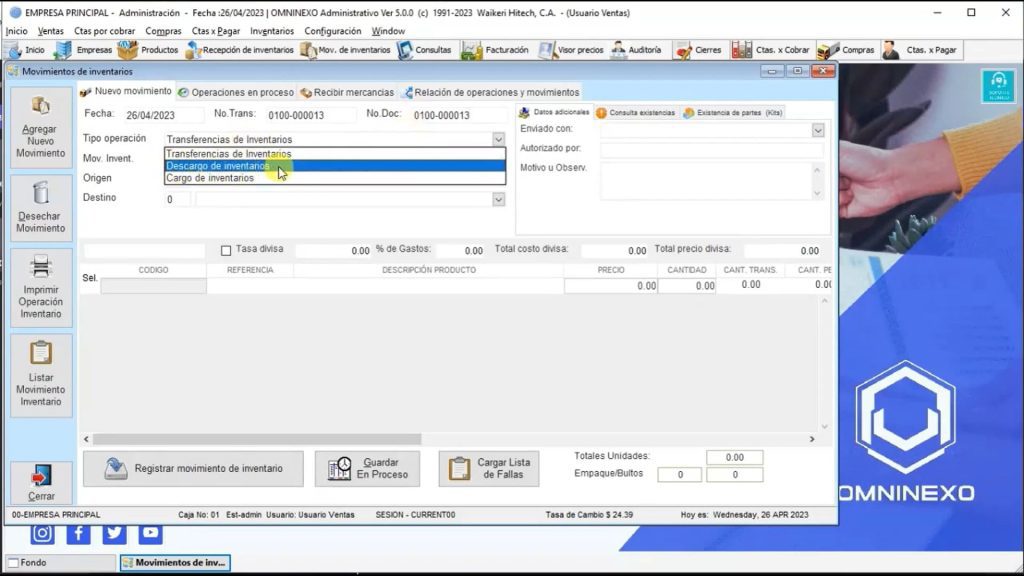Open the YouTube icon on background
The height and width of the screenshot is (576, 1024).
coord(150,533)
